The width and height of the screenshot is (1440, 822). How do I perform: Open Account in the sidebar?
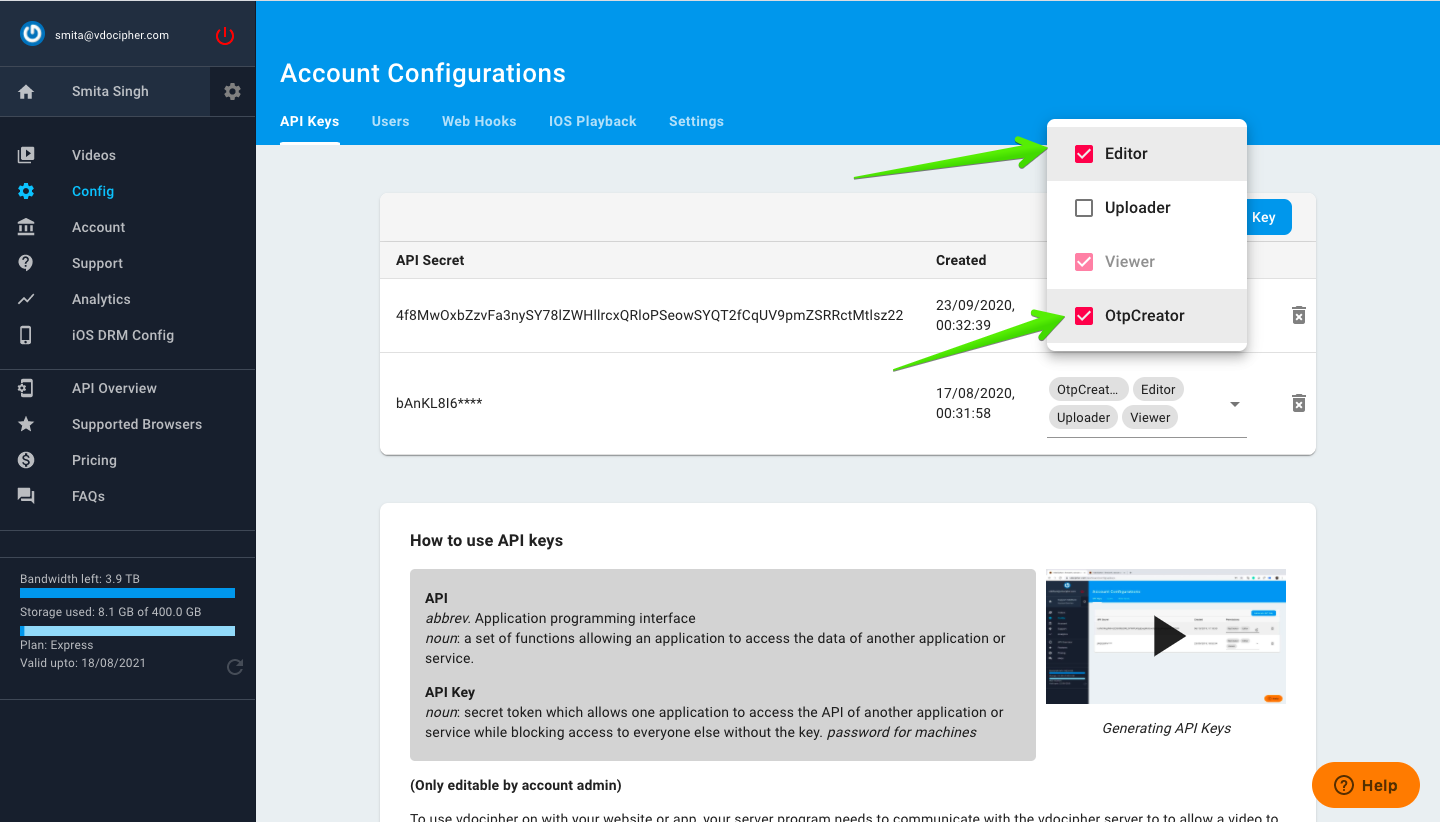(x=99, y=227)
